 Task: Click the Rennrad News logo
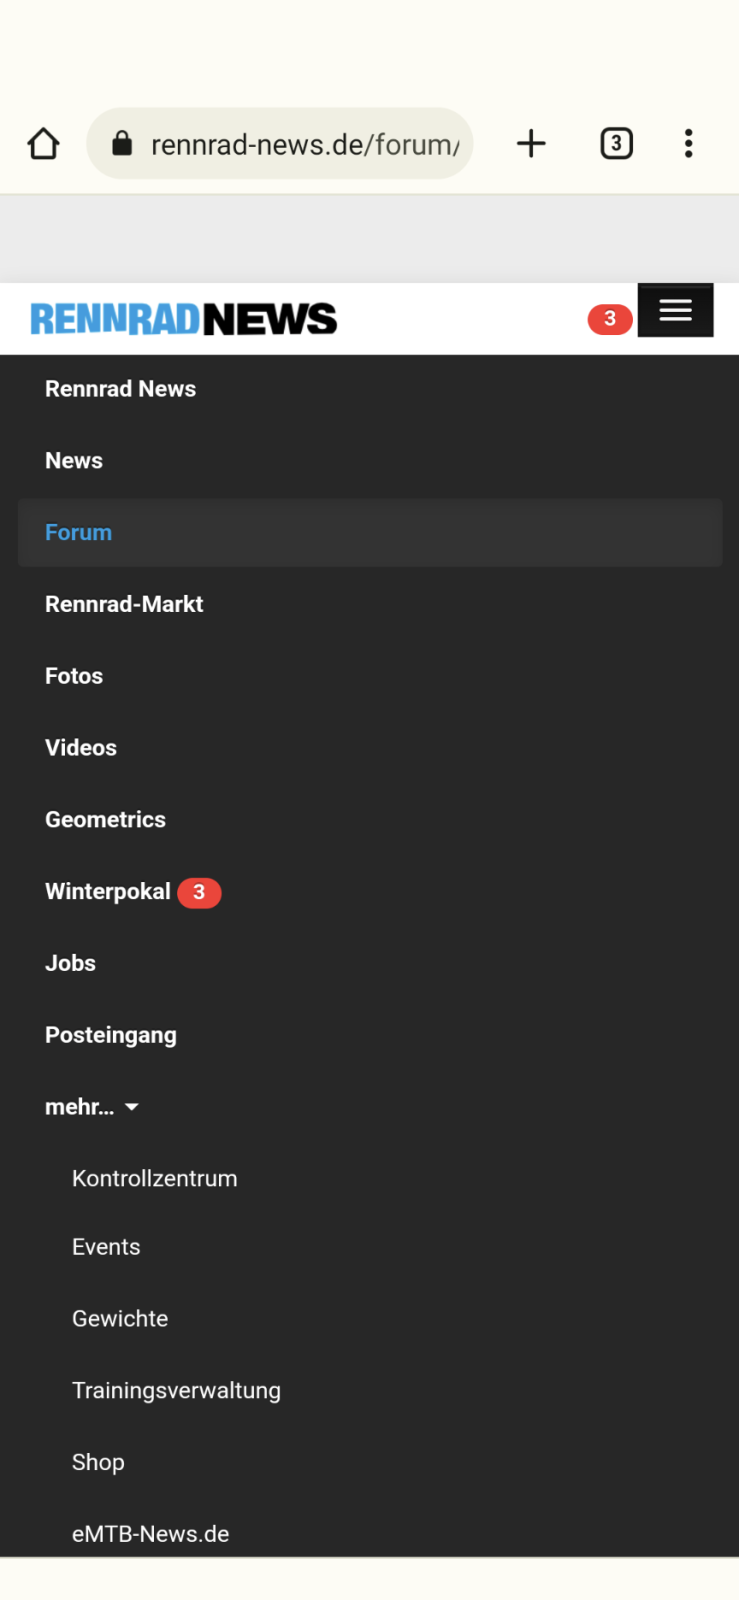coord(184,319)
